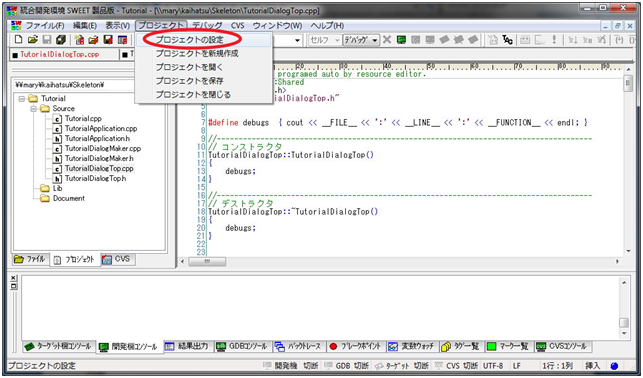The image size is (643, 378).
Task: Collapse the Tutorial tree node
Action: pos(22,98)
